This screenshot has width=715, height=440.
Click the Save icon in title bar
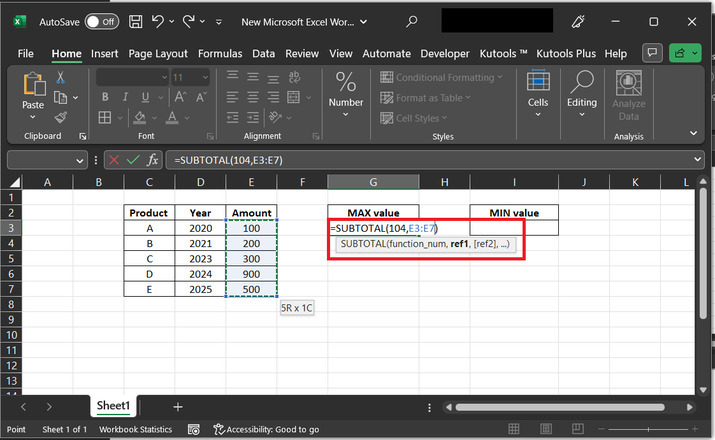click(x=137, y=21)
